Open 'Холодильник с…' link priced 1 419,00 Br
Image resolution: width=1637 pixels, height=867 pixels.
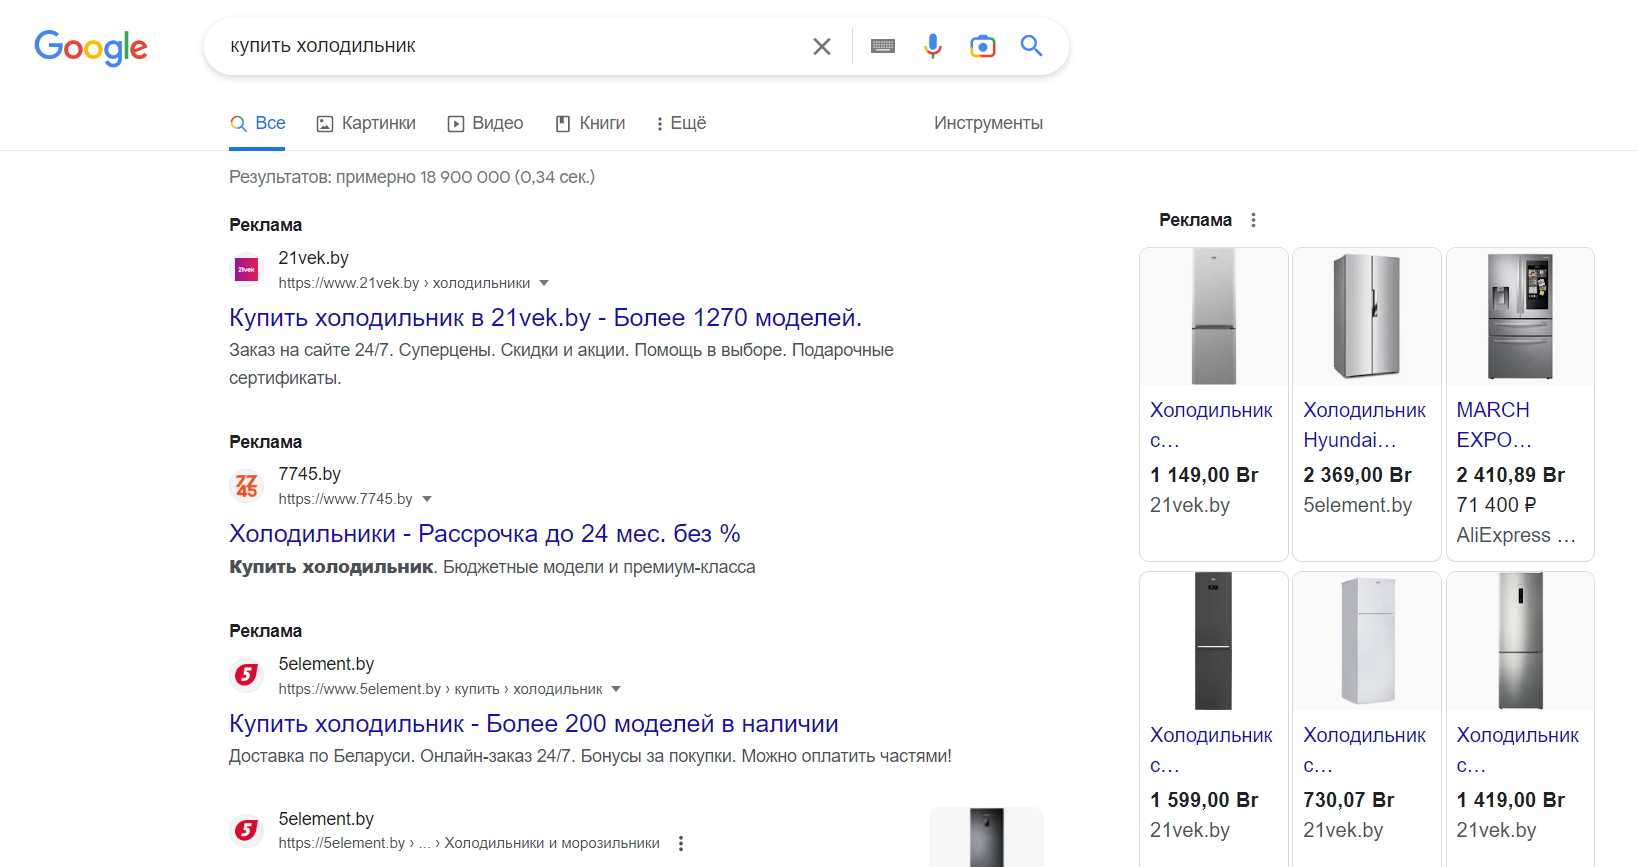click(x=1518, y=750)
